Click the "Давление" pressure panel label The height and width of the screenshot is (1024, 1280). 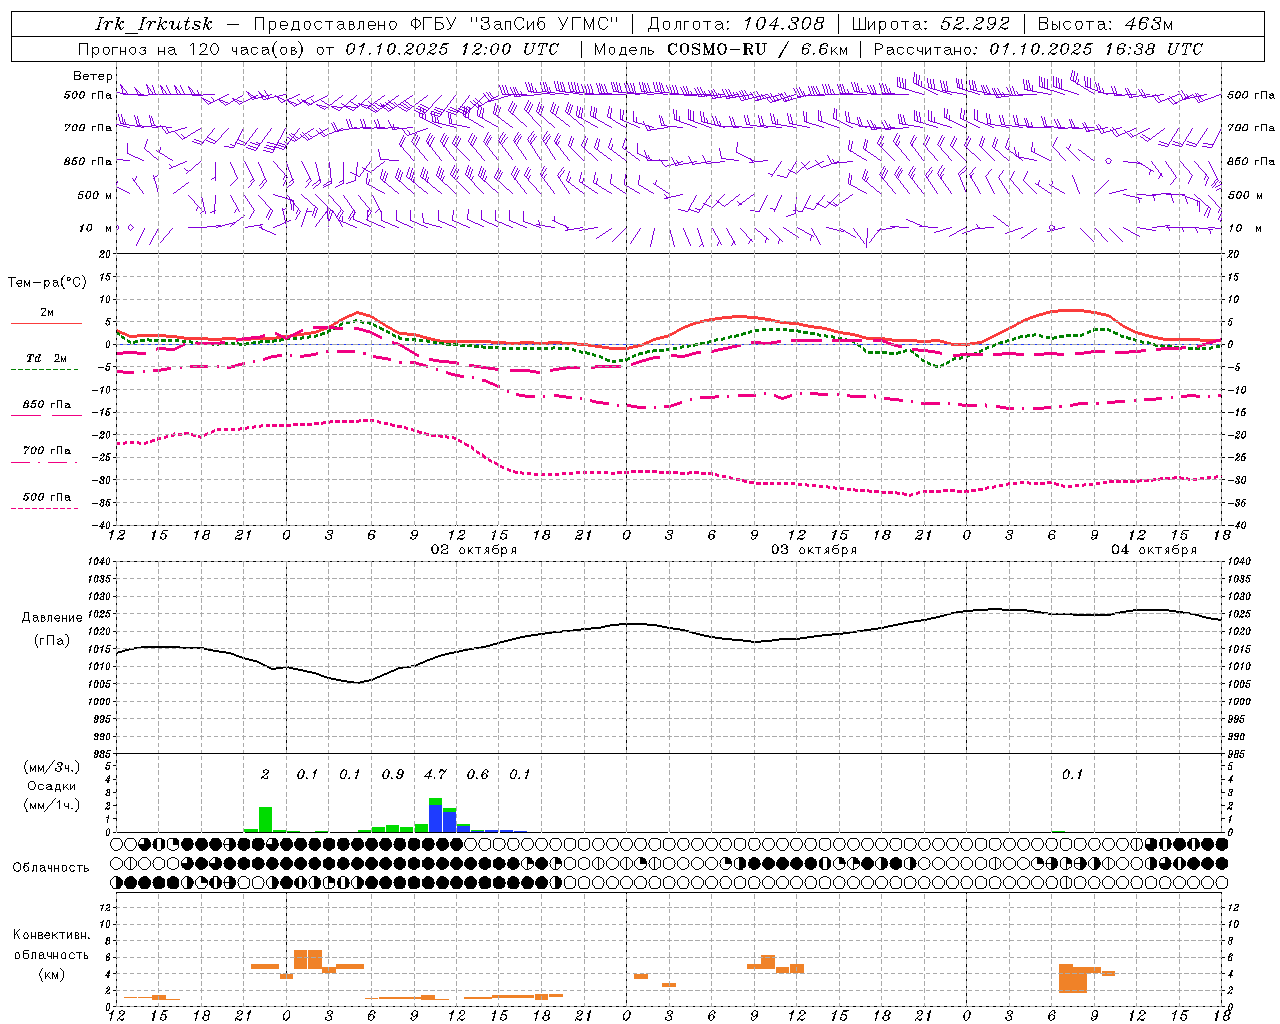(x=52, y=618)
